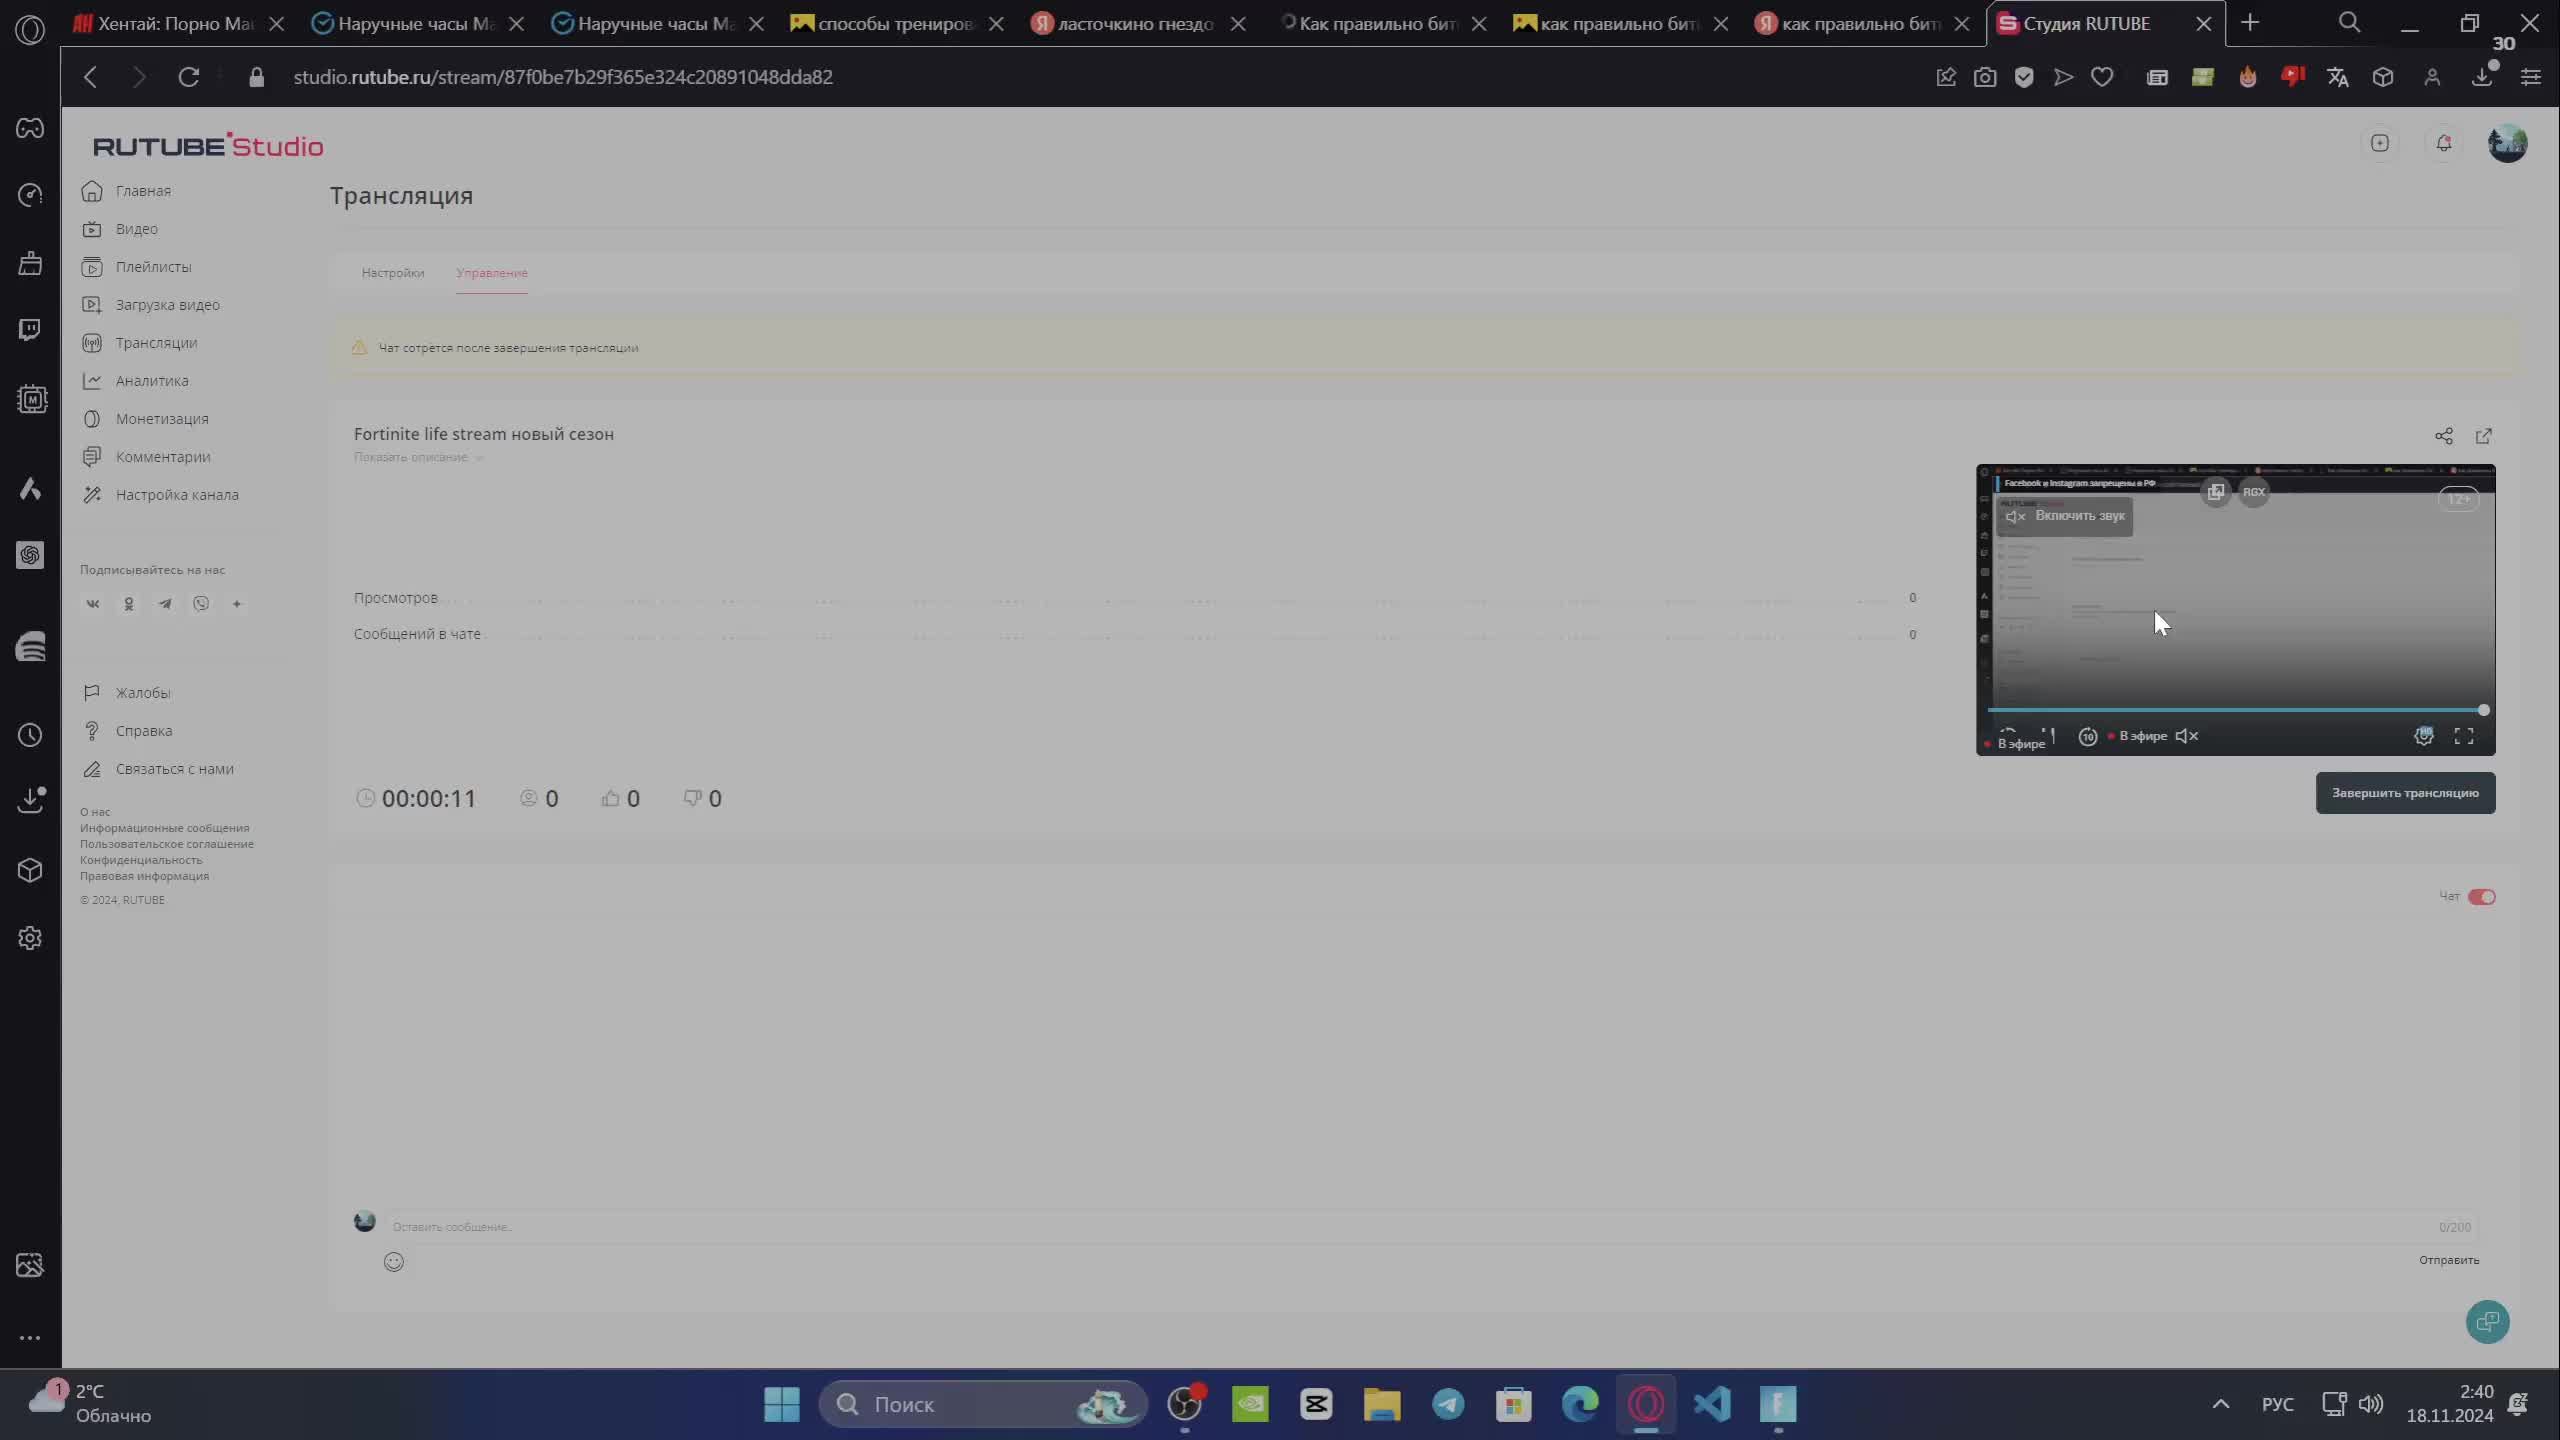2560x1440 pixels.
Task: Switch to the Настройки tab
Action: [393, 273]
